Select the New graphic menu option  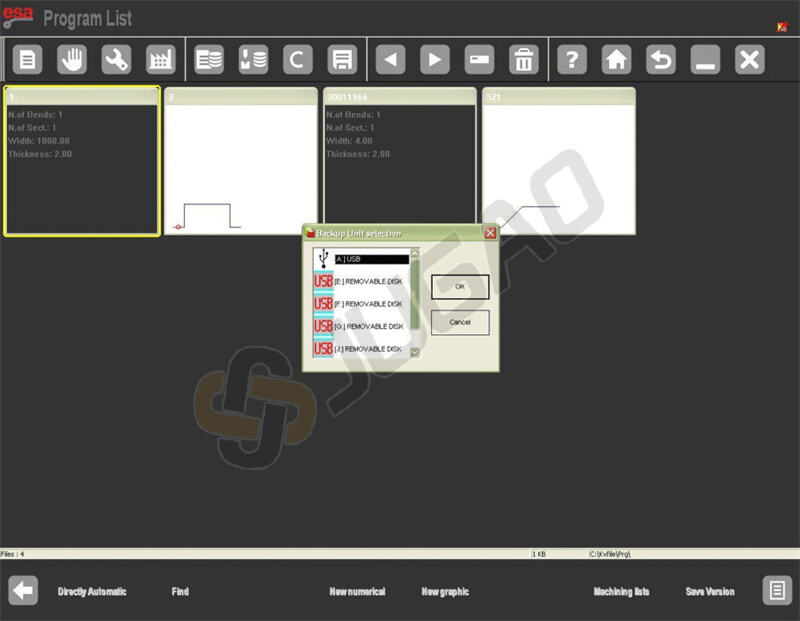pos(445,592)
